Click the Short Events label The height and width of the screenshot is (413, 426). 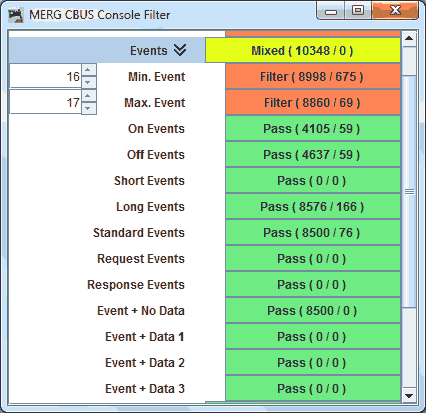coord(149,181)
